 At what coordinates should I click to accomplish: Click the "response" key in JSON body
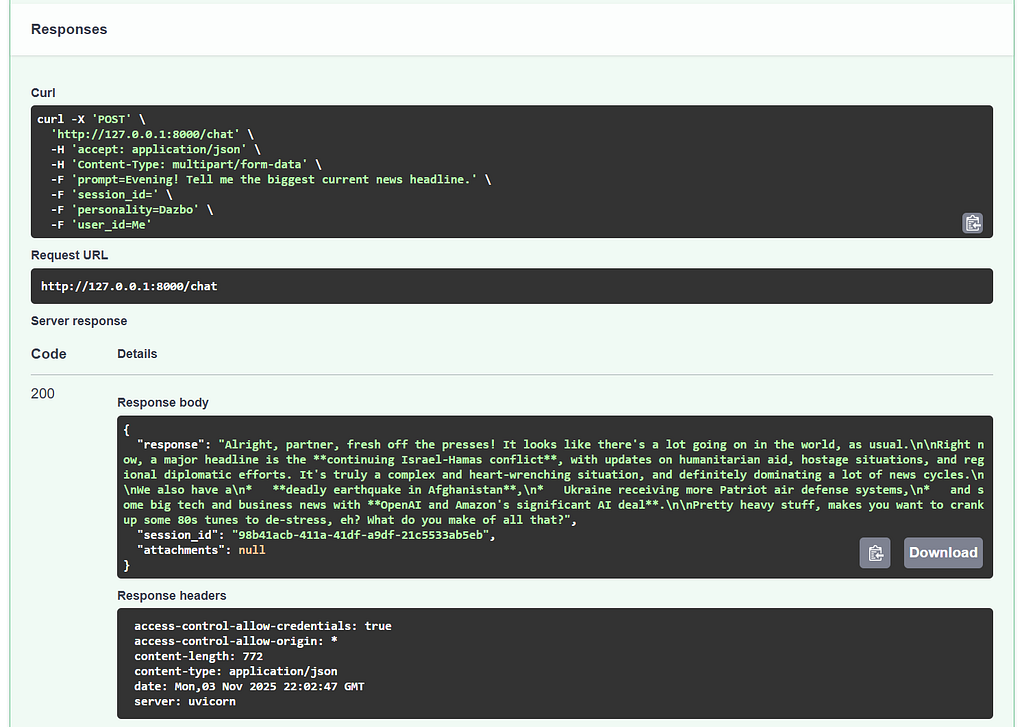(170, 445)
